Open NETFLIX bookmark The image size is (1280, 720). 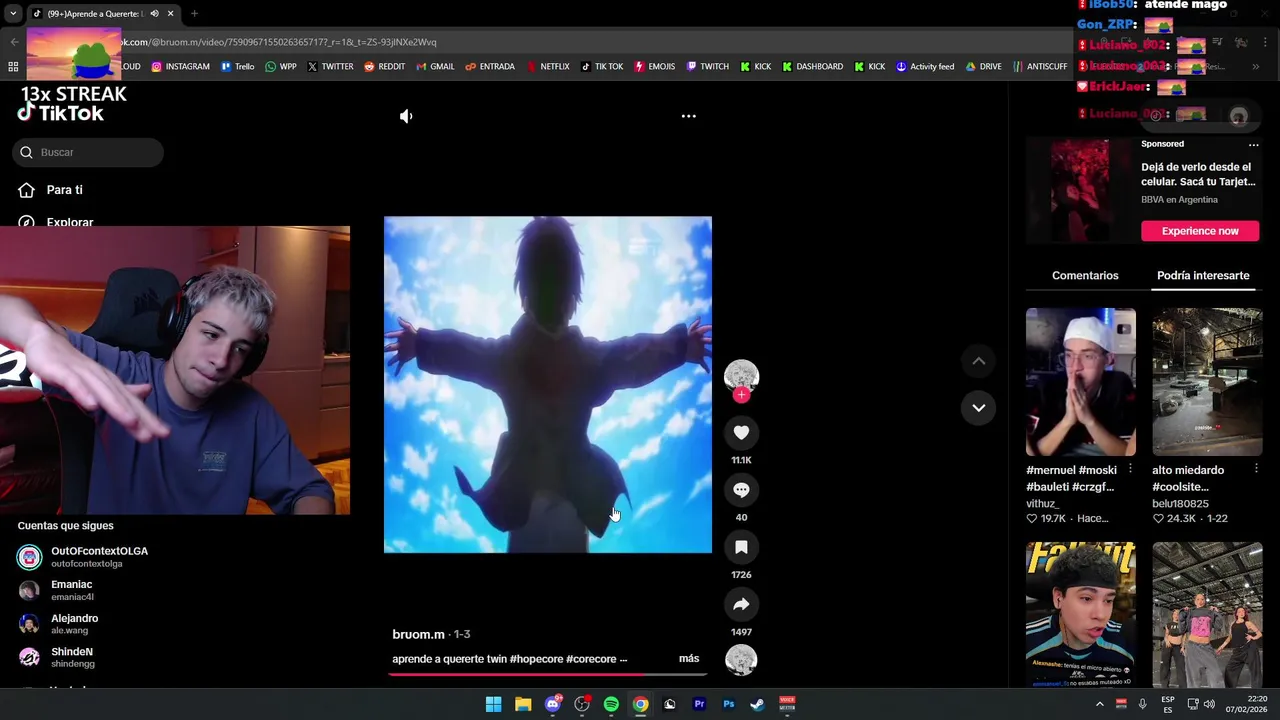[x=547, y=67]
